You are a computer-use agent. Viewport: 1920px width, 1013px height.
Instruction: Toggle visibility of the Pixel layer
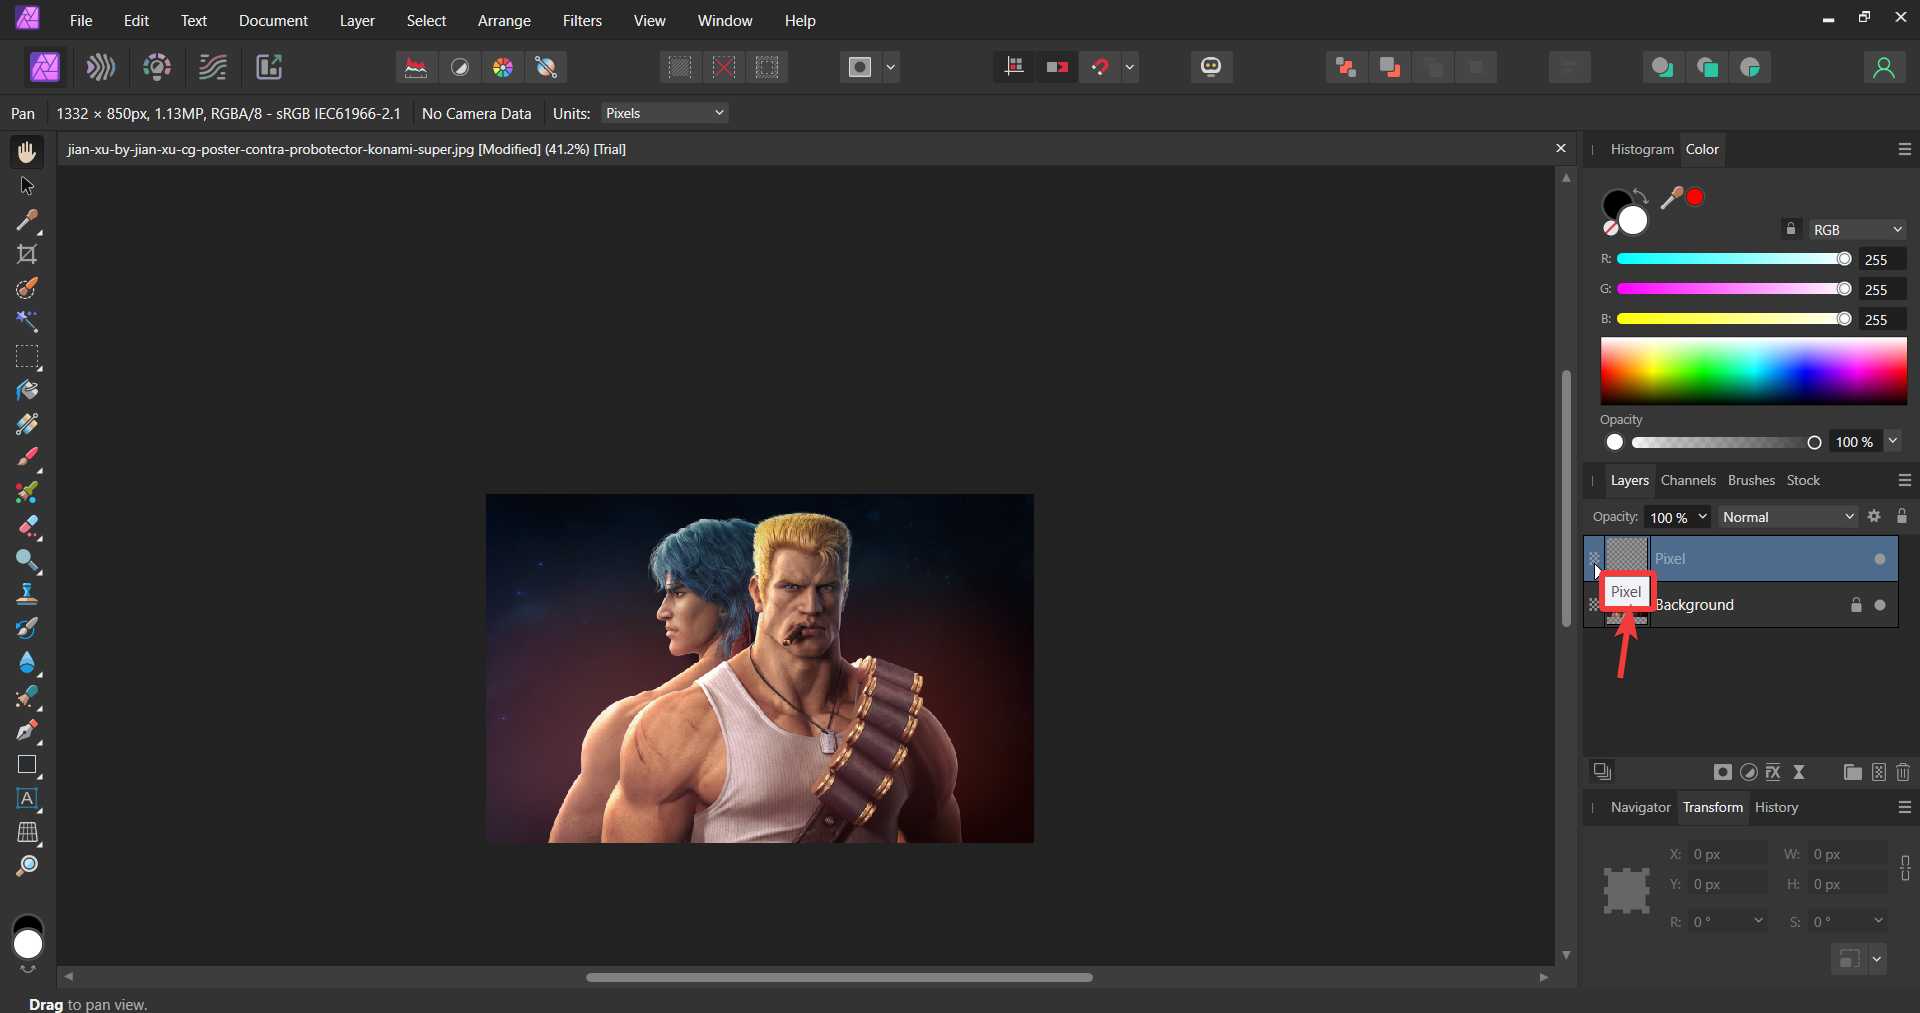click(x=1880, y=559)
